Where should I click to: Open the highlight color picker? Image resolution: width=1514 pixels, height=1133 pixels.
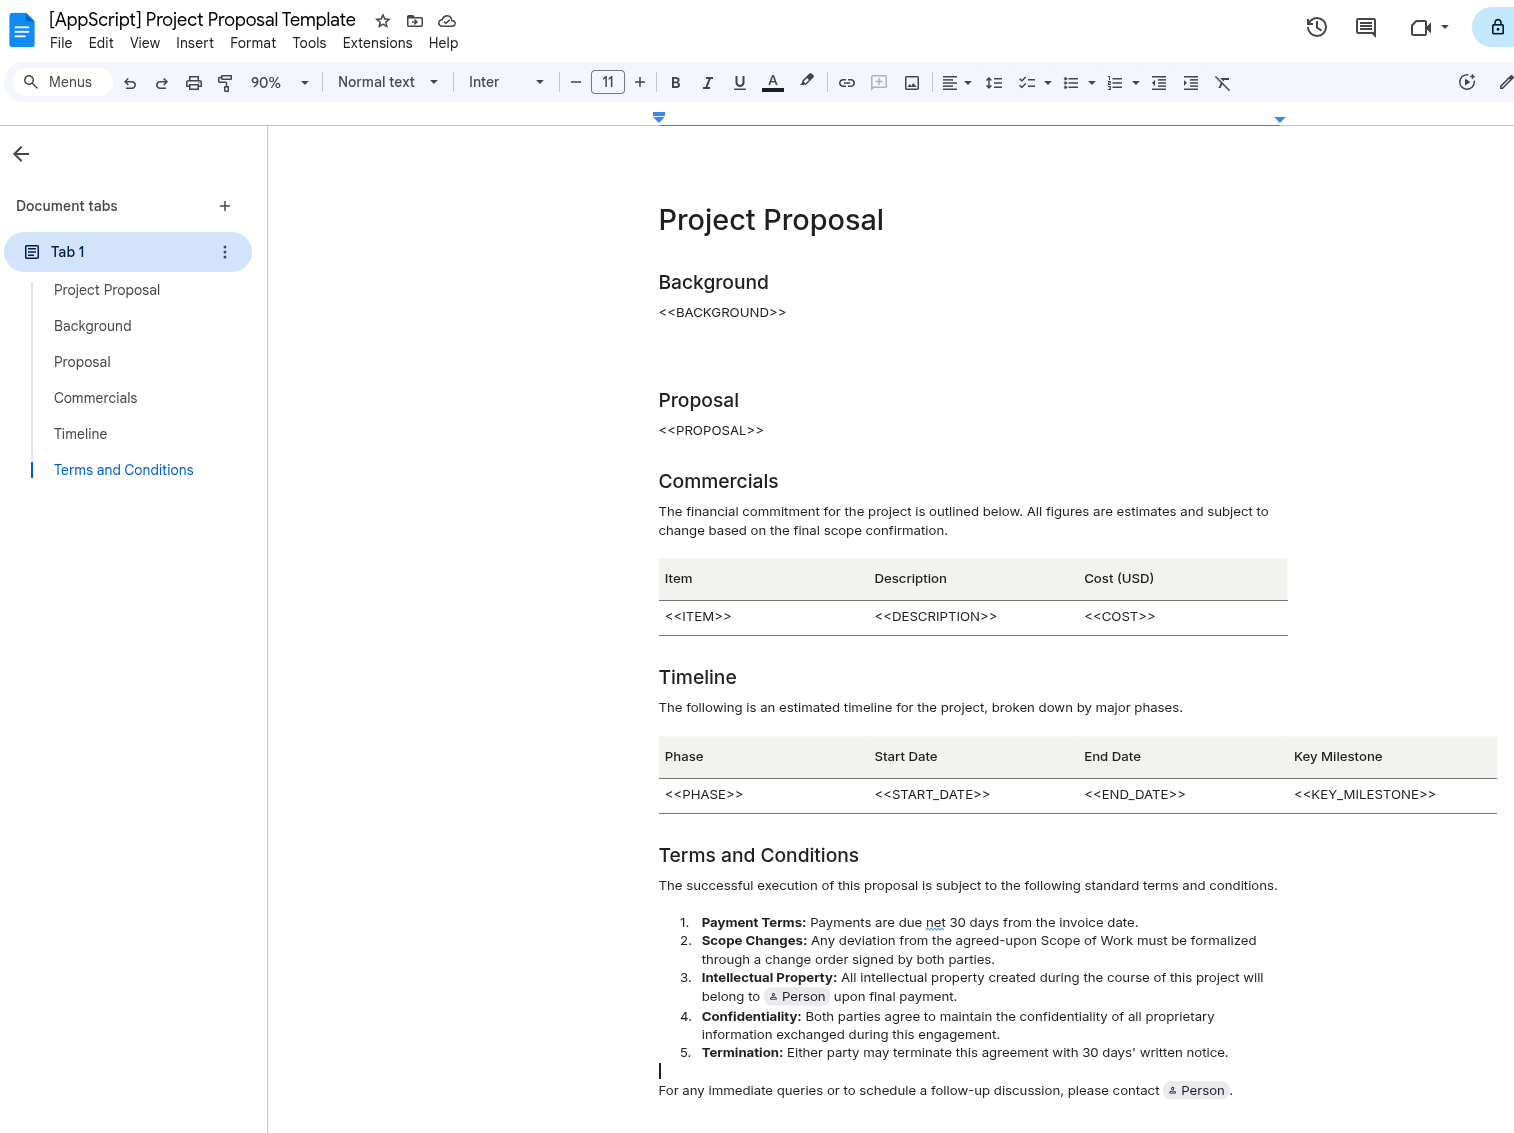tap(807, 83)
